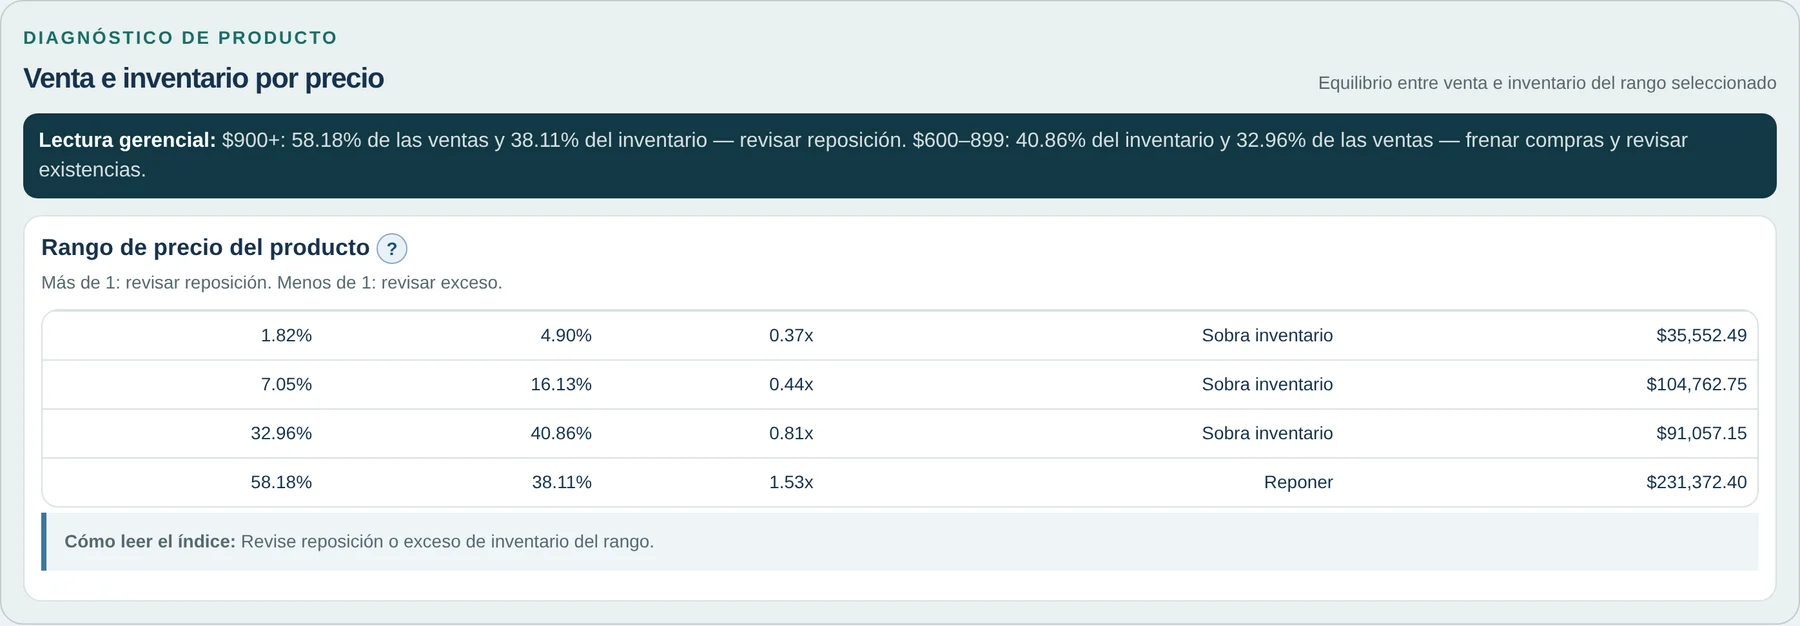Select the $104,762.75 amount cell
The image size is (1800, 626).
[x=1696, y=385]
